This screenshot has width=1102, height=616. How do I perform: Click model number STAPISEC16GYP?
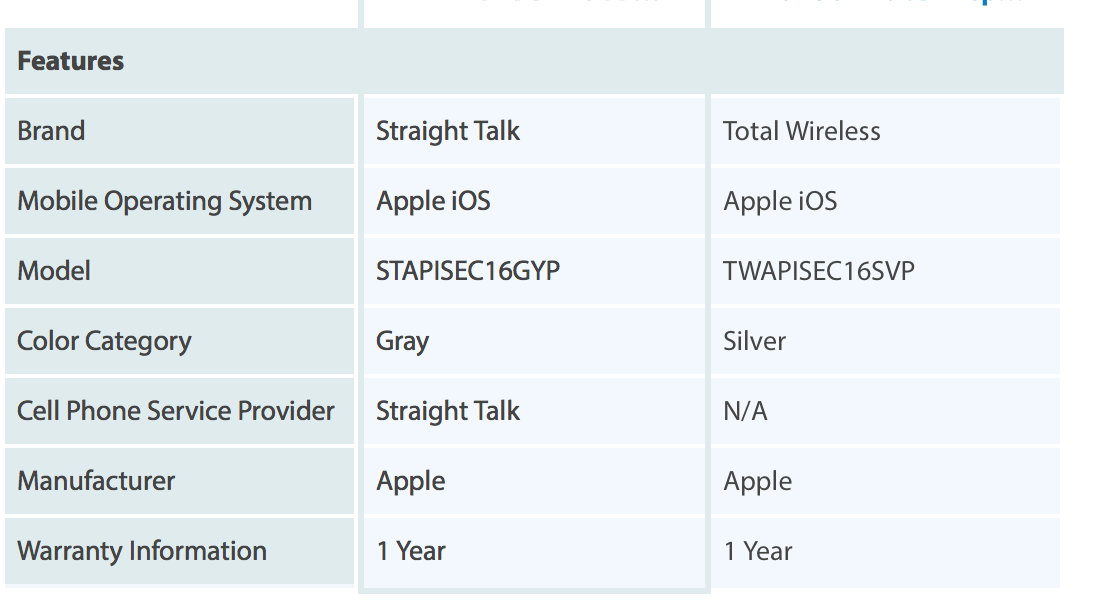[467, 271]
